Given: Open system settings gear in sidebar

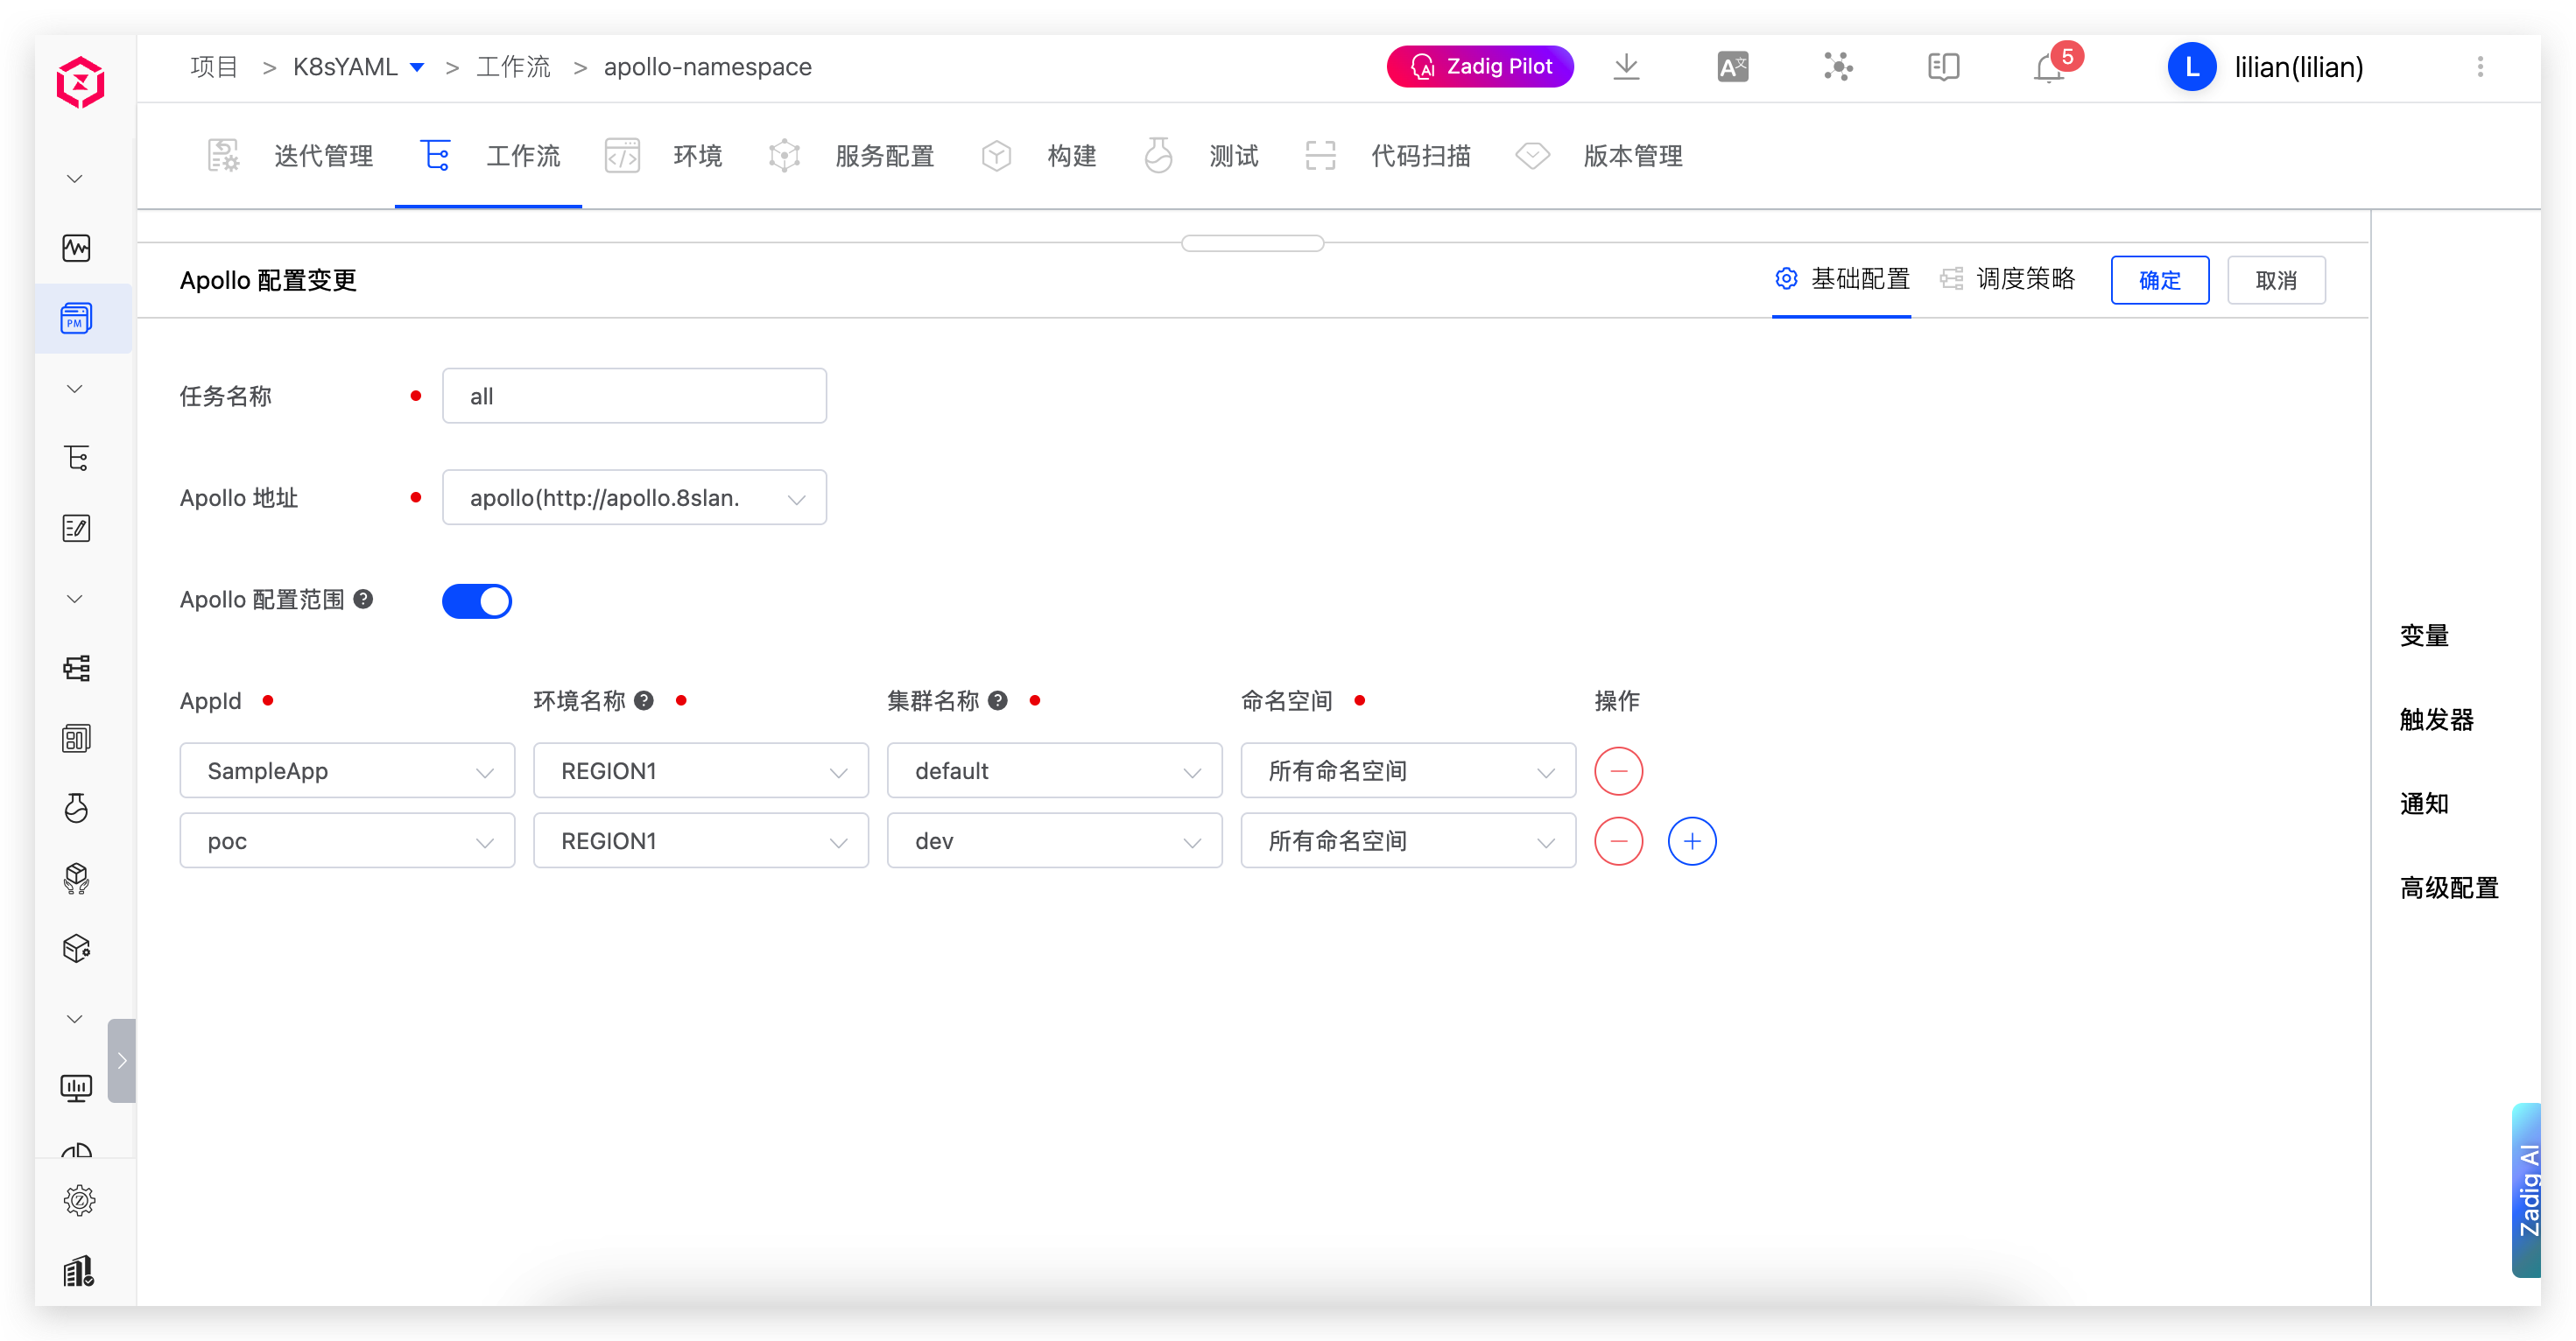Looking at the screenshot, I should 78,1200.
